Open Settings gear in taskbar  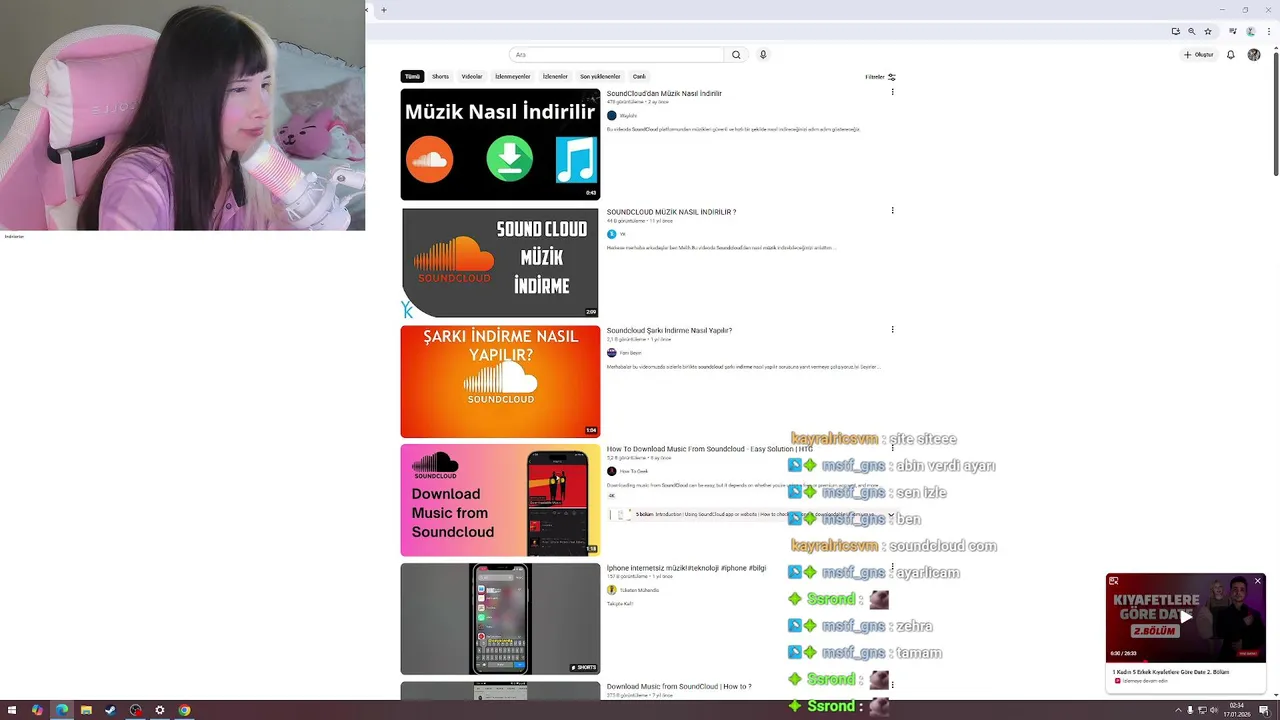(160, 710)
